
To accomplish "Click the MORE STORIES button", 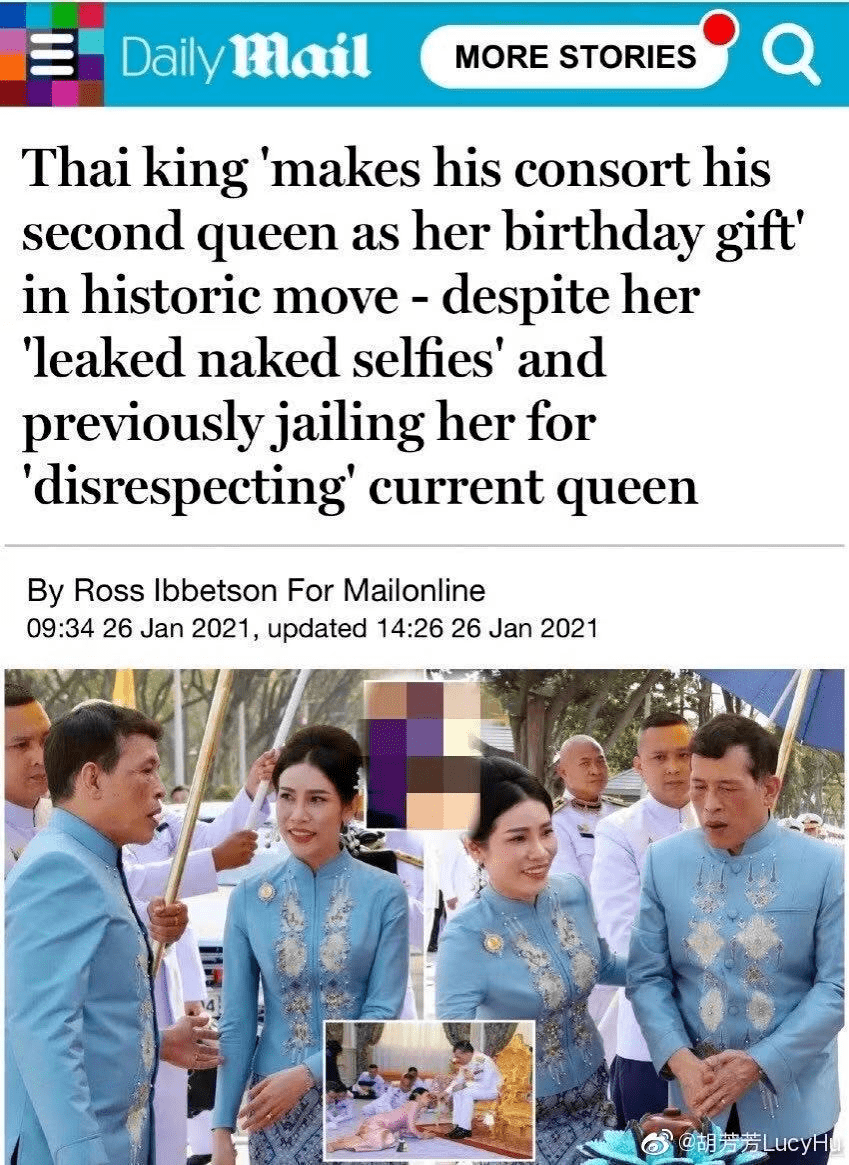I will pos(574,57).
